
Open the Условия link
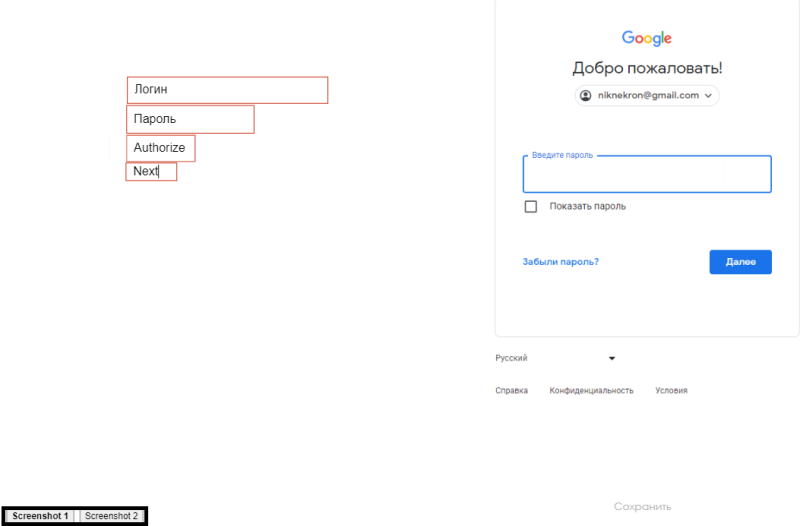671,391
